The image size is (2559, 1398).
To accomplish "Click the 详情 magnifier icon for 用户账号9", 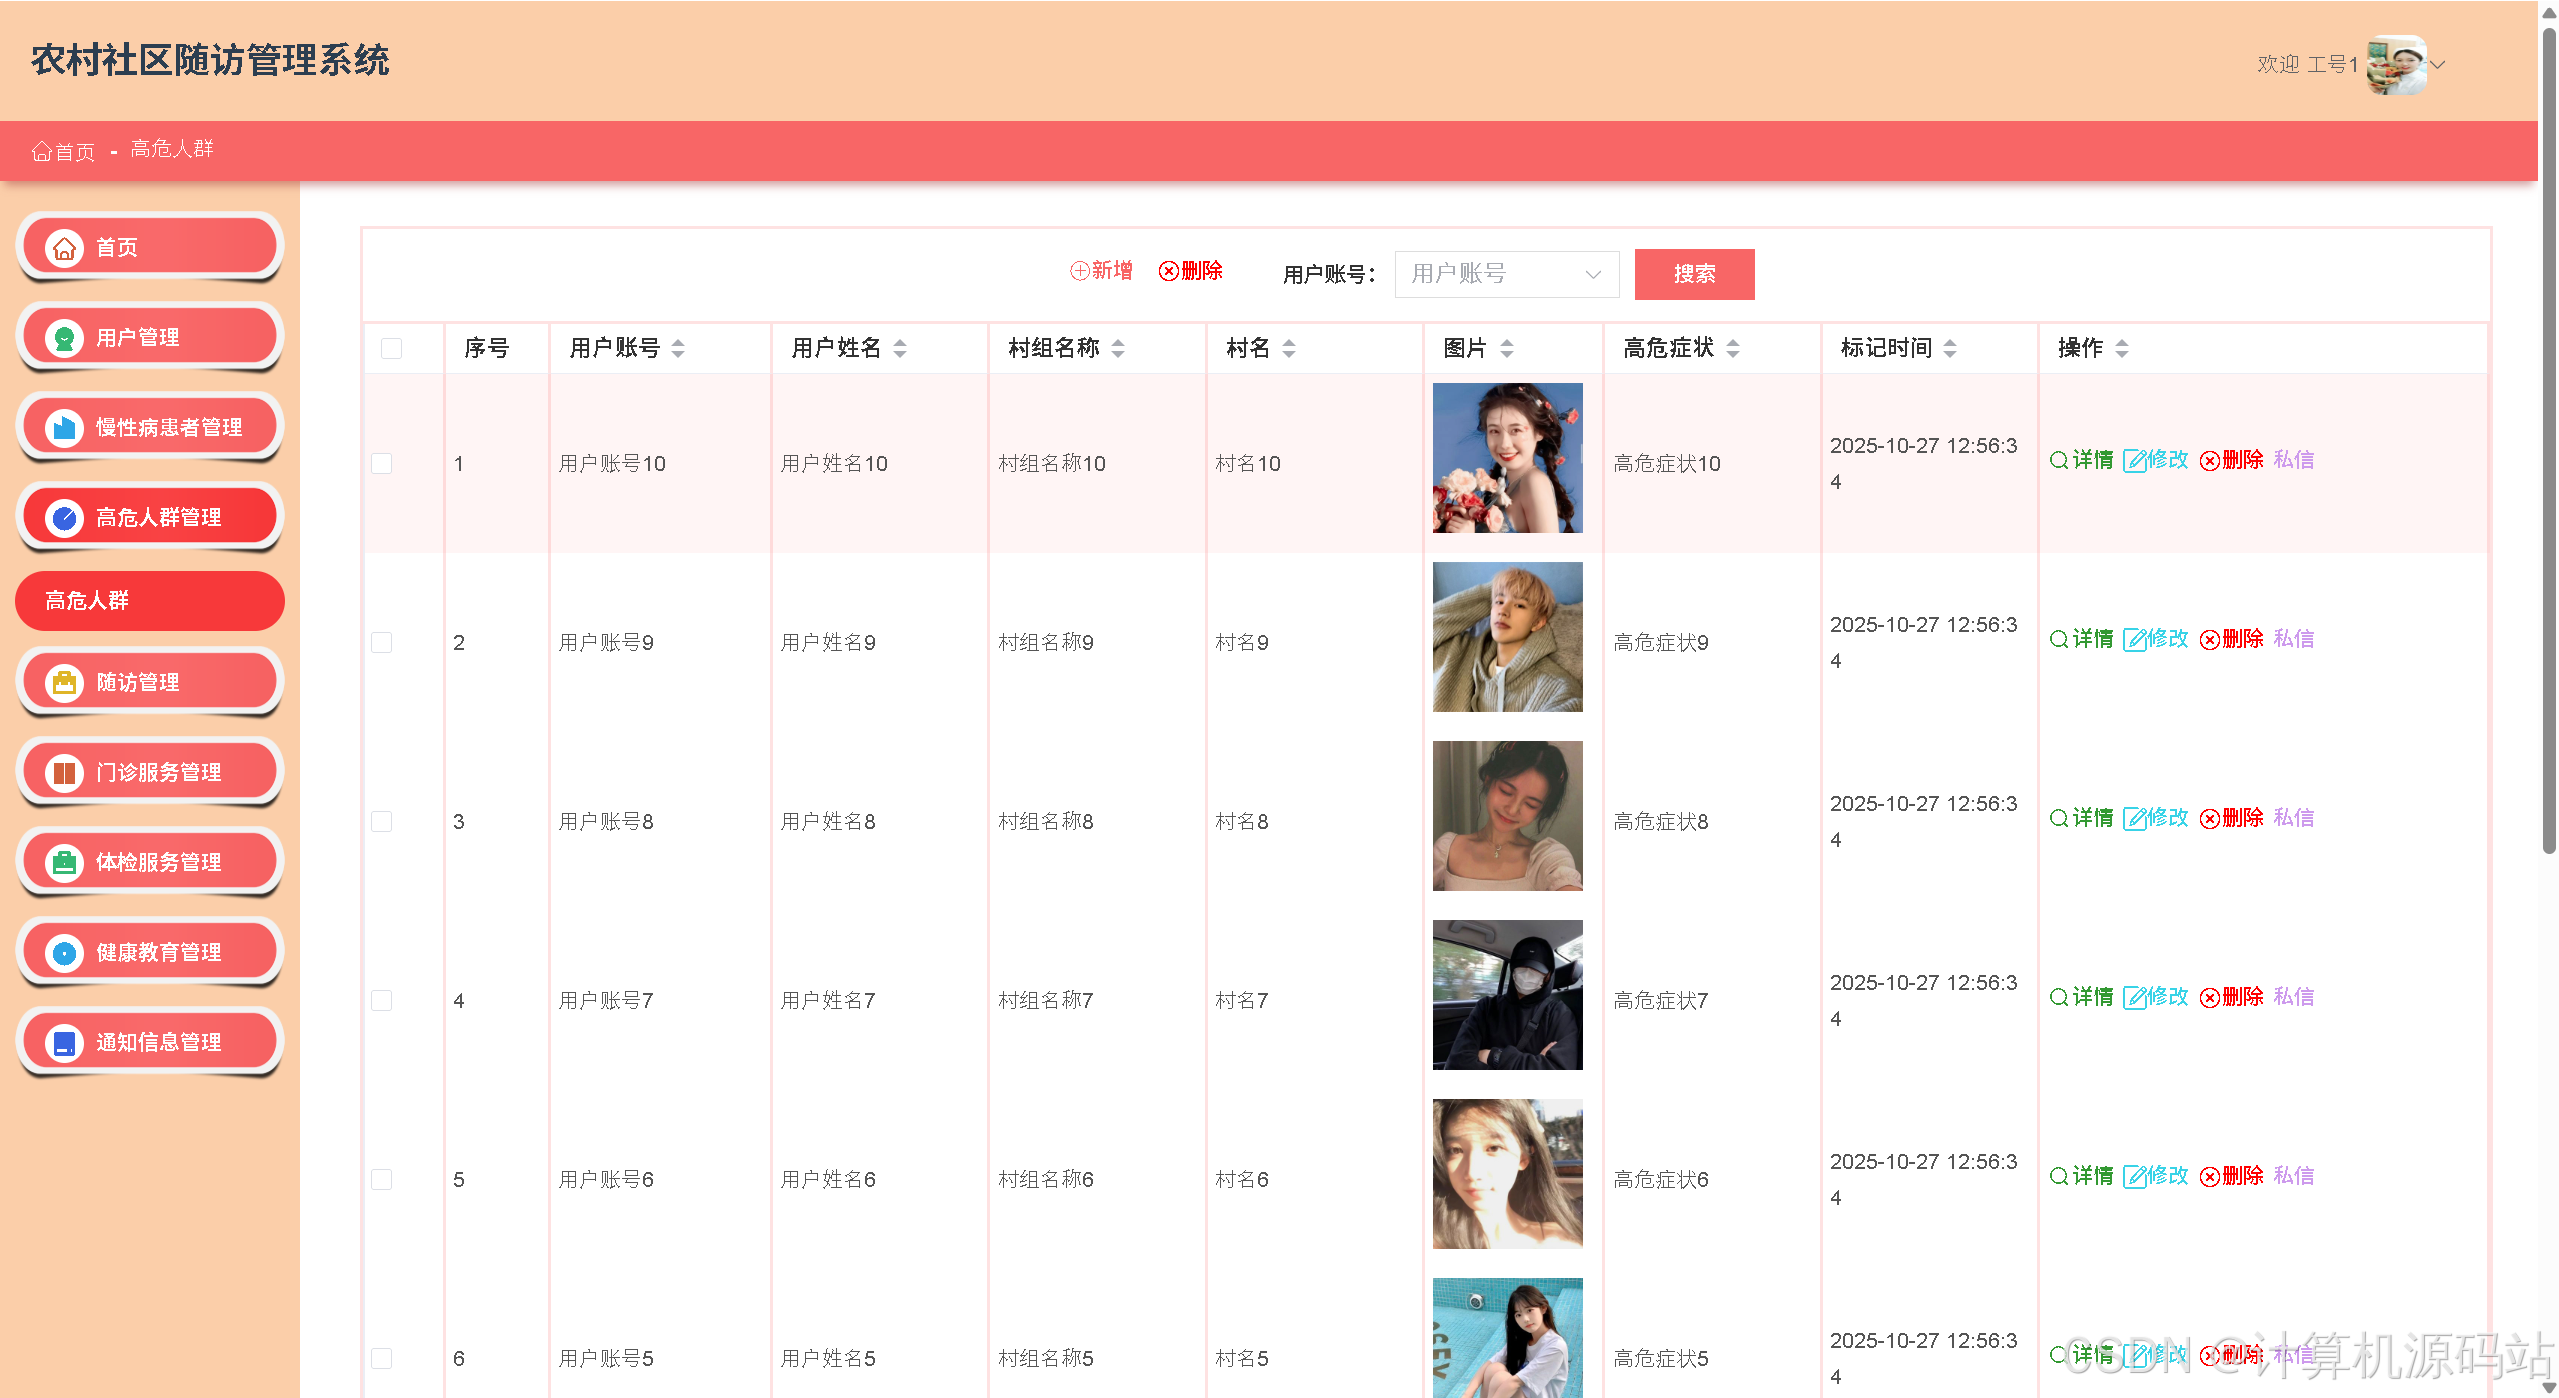I will point(2059,639).
